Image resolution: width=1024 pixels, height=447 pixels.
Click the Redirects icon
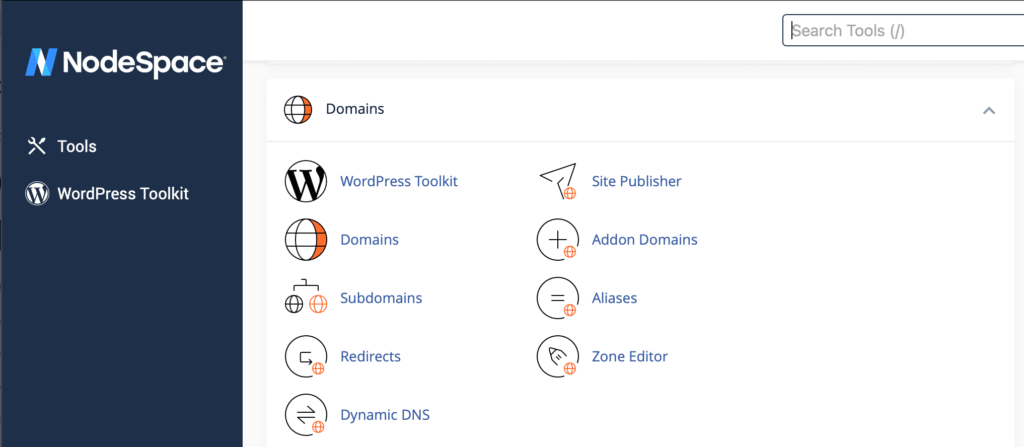coord(306,357)
